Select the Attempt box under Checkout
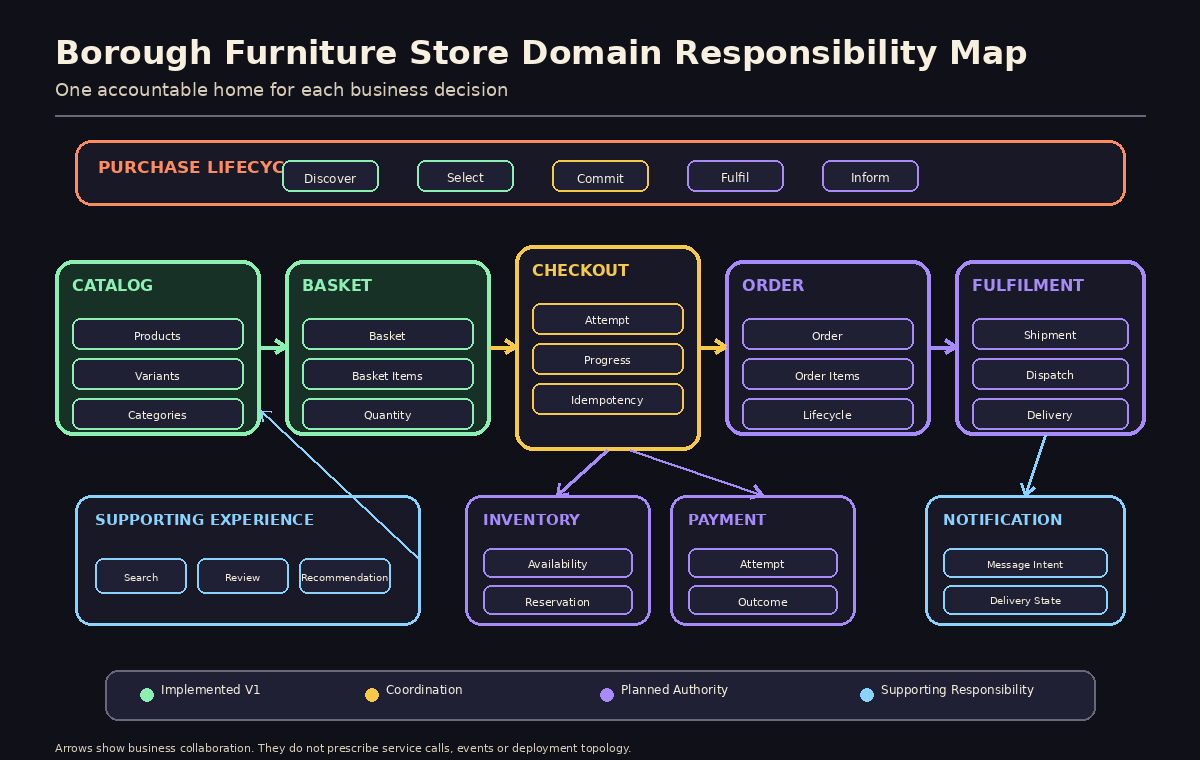Screen dimensions: 1200x760 tap(608, 319)
